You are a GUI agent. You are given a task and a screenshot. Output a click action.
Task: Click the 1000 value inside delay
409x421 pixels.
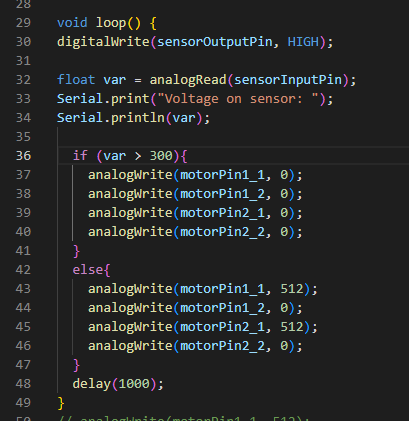coord(134,384)
